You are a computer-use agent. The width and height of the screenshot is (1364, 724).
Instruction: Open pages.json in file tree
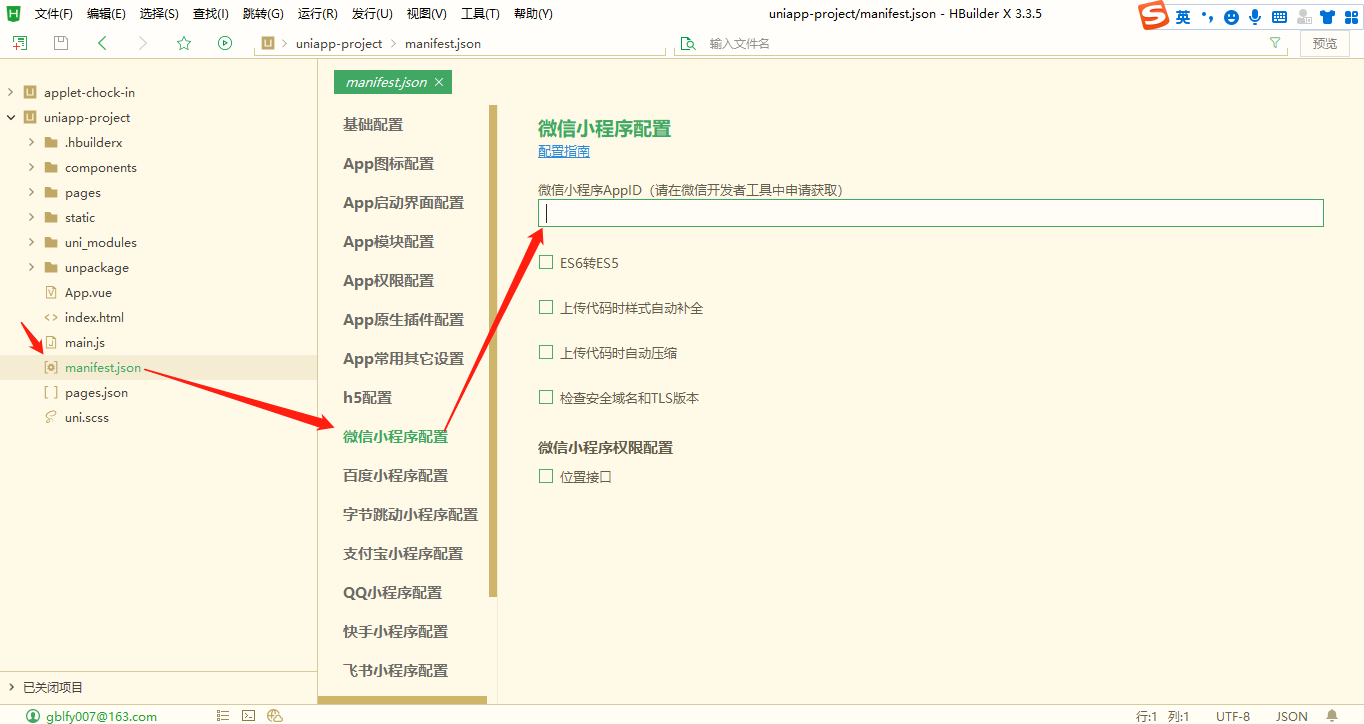coord(96,392)
